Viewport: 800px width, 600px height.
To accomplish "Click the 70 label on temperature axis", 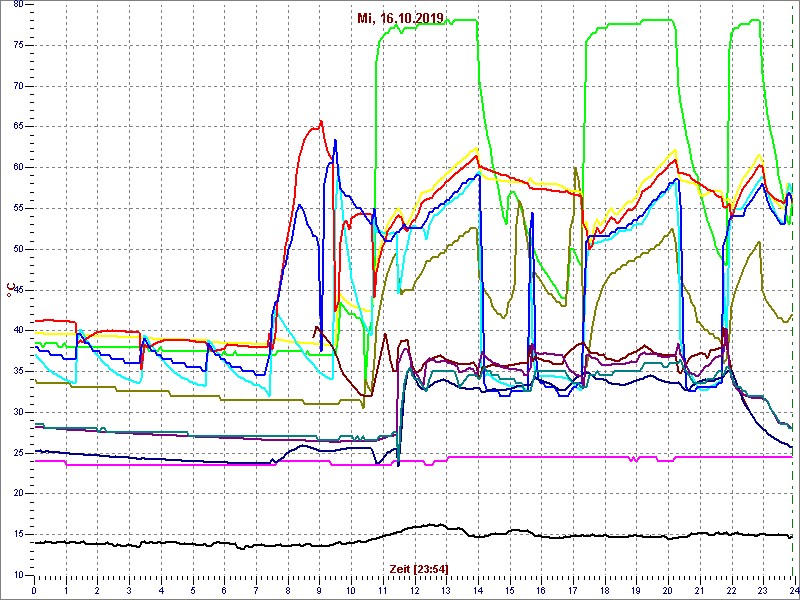I will [17, 86].
